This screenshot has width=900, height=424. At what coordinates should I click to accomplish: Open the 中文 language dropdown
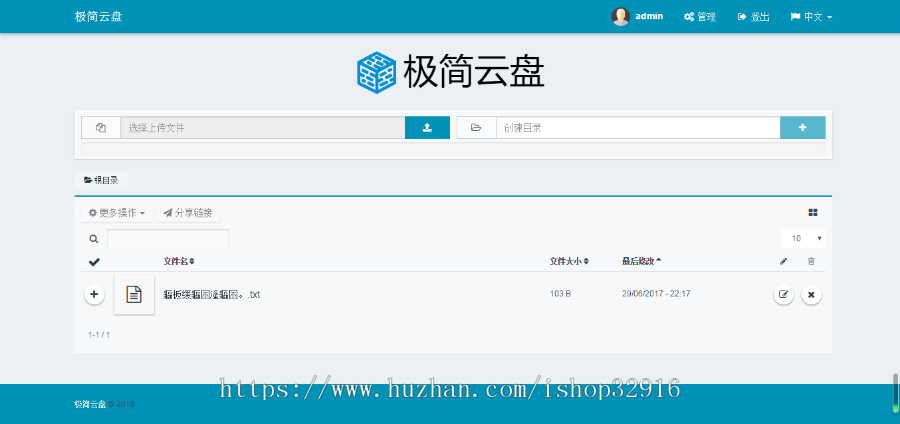[811, 17]
